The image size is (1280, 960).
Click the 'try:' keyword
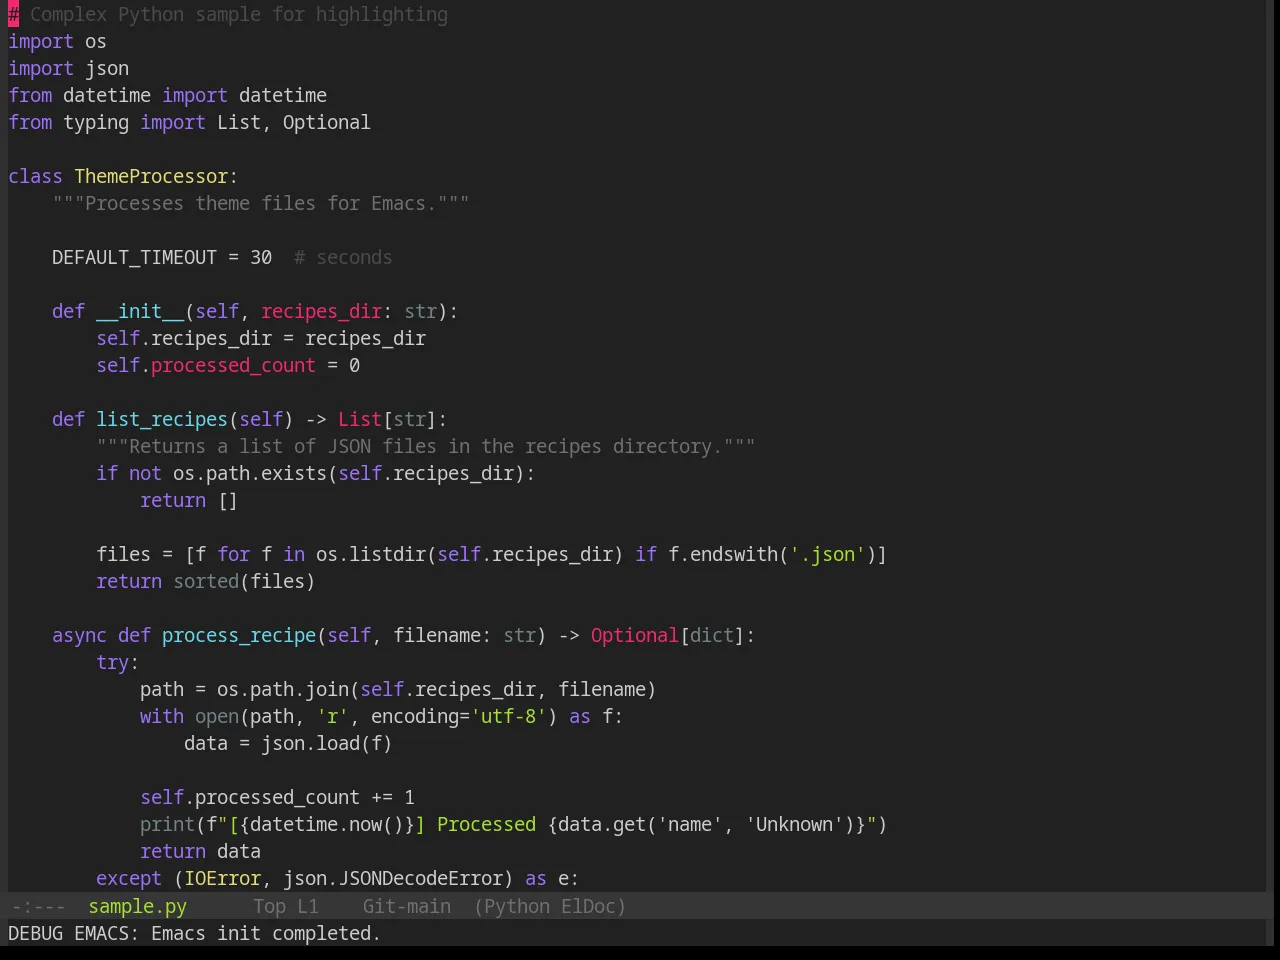pos(117,663)
